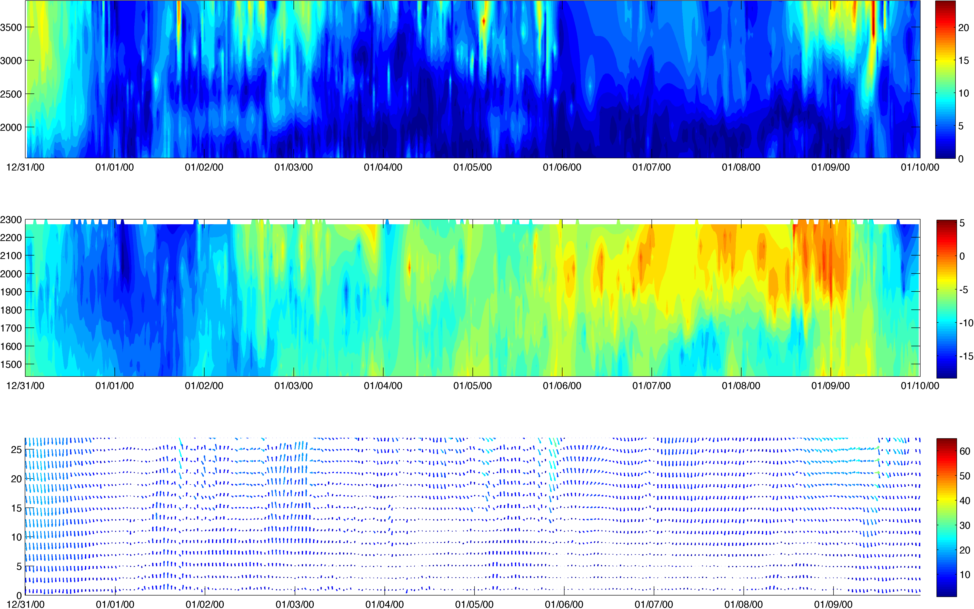Click the 01/08/00 date label under bottom plot
The height and width of the screenshot is (609, 974).
point(744,604)
